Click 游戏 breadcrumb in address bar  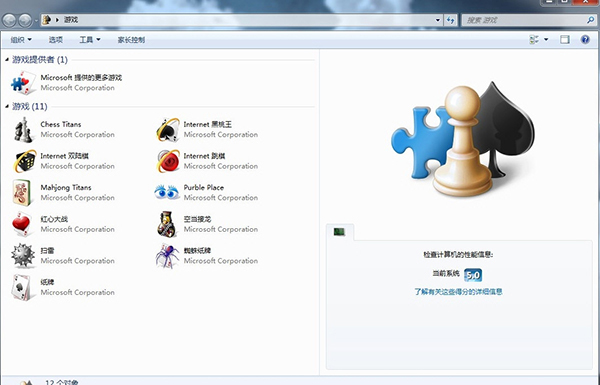(x=71, y=20)
